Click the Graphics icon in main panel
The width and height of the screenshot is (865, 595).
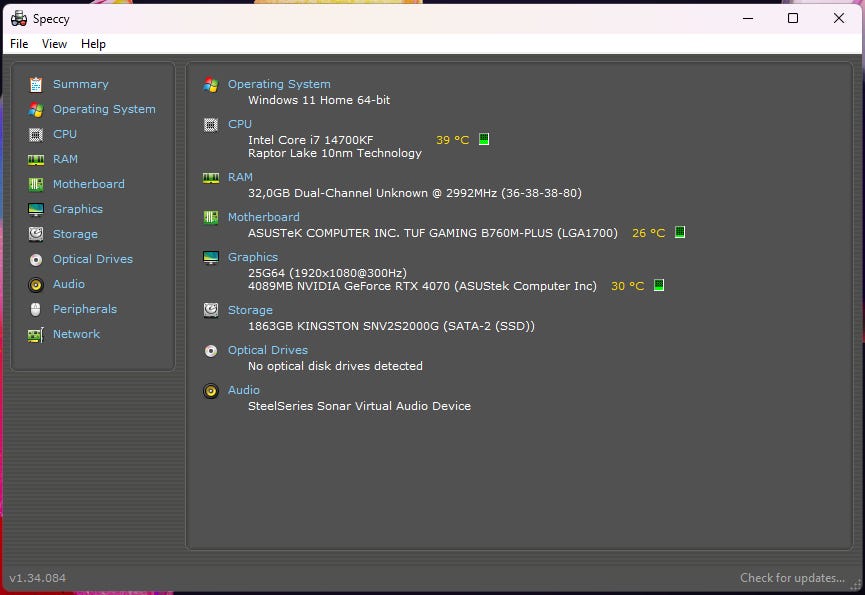[x=211, y=258]
